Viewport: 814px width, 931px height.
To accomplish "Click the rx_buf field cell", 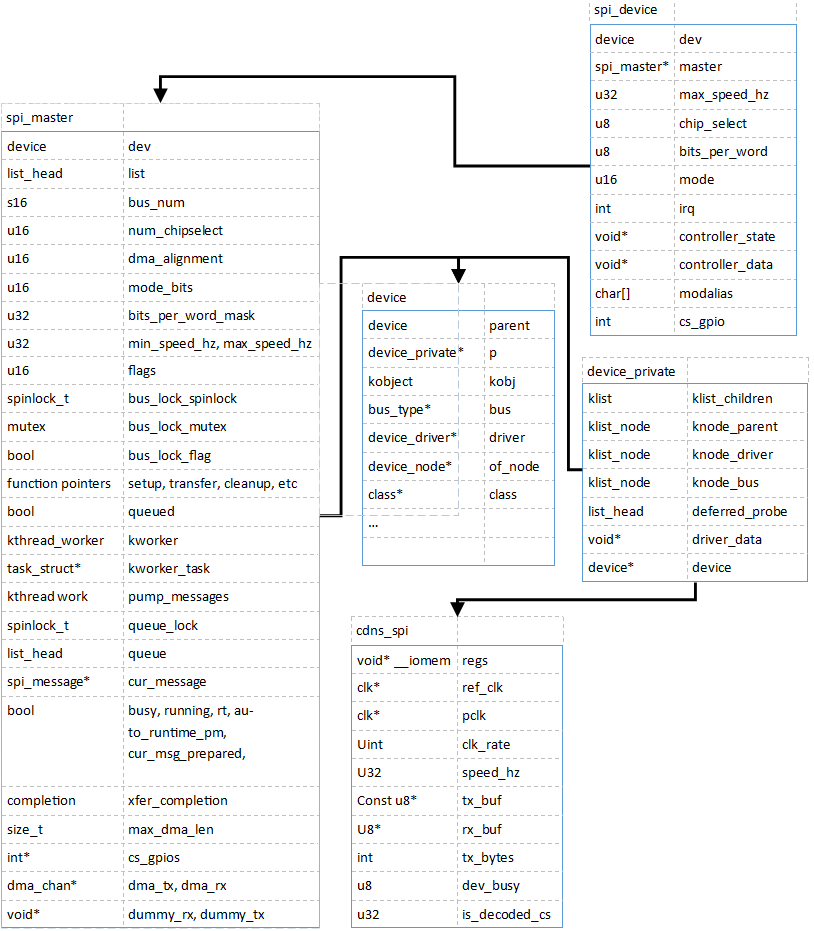I will pos(482,829).
